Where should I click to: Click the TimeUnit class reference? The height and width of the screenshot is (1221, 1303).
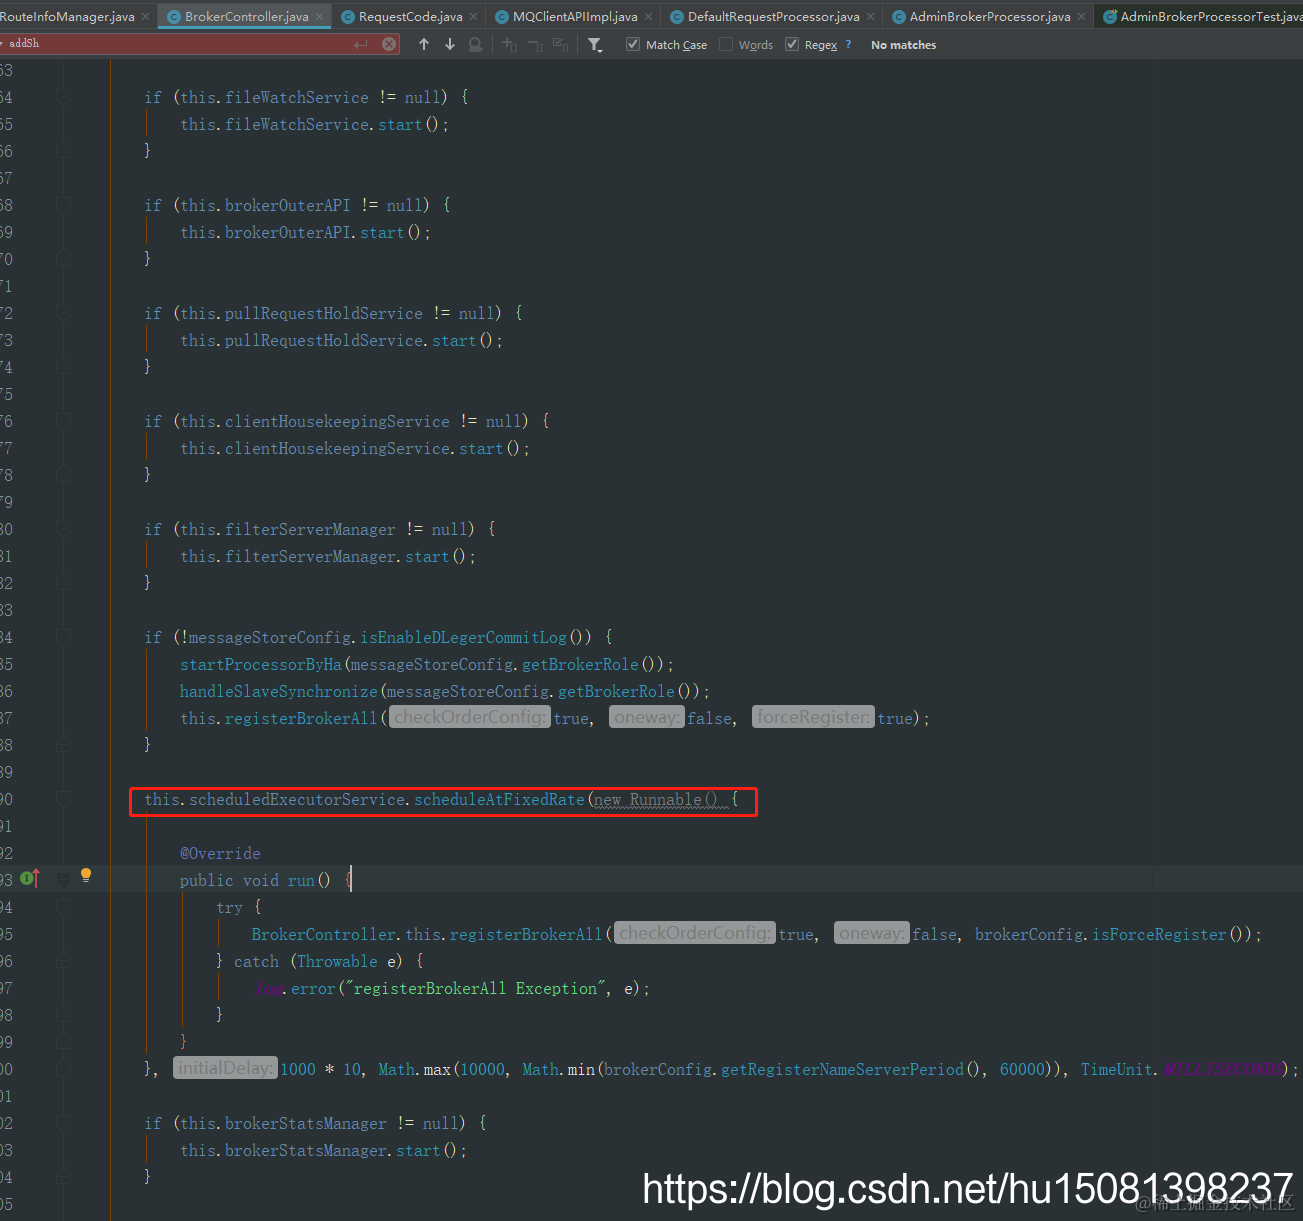tap(1117, 1069)
